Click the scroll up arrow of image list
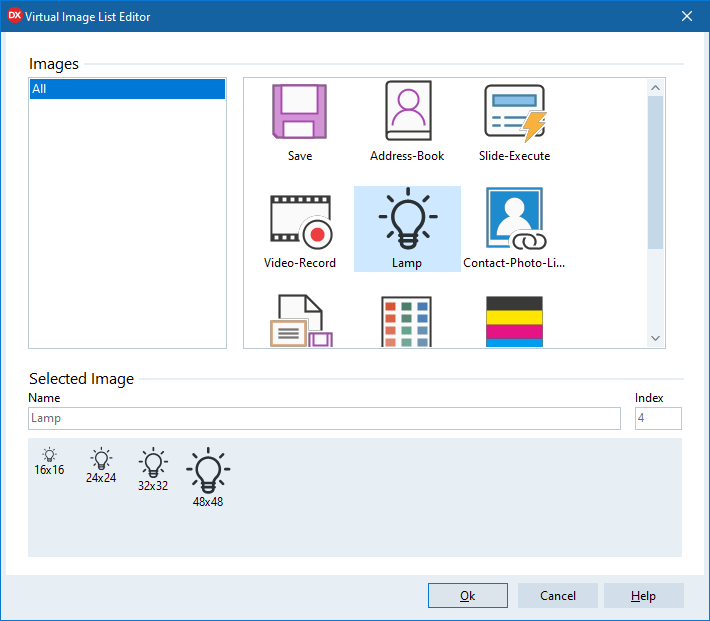The height and width of the screenshot is (621, 710). (655, 88)
